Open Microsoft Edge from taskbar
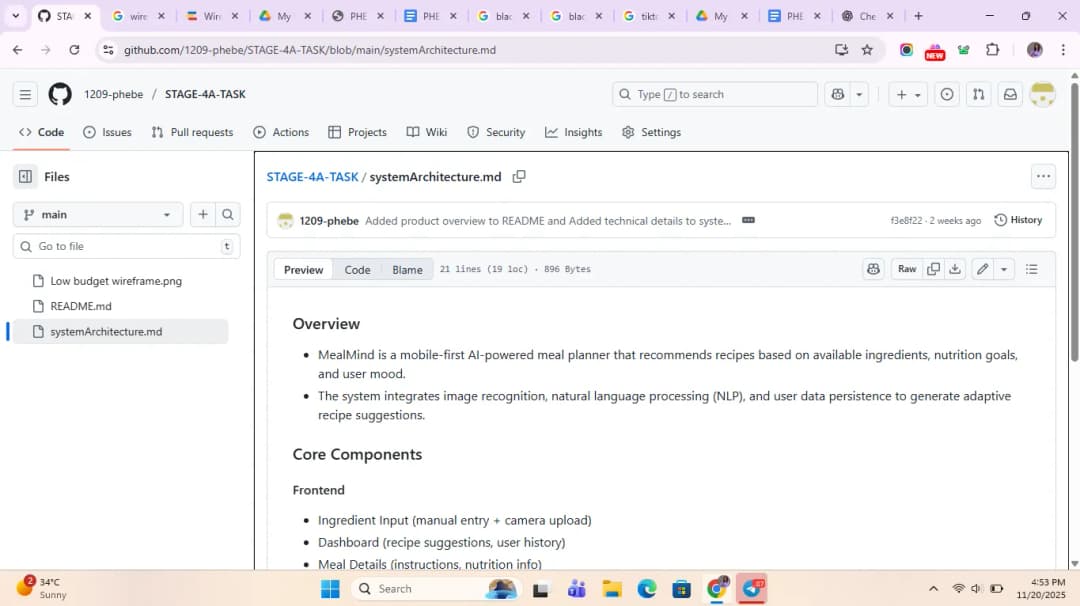 pos(647,589)
